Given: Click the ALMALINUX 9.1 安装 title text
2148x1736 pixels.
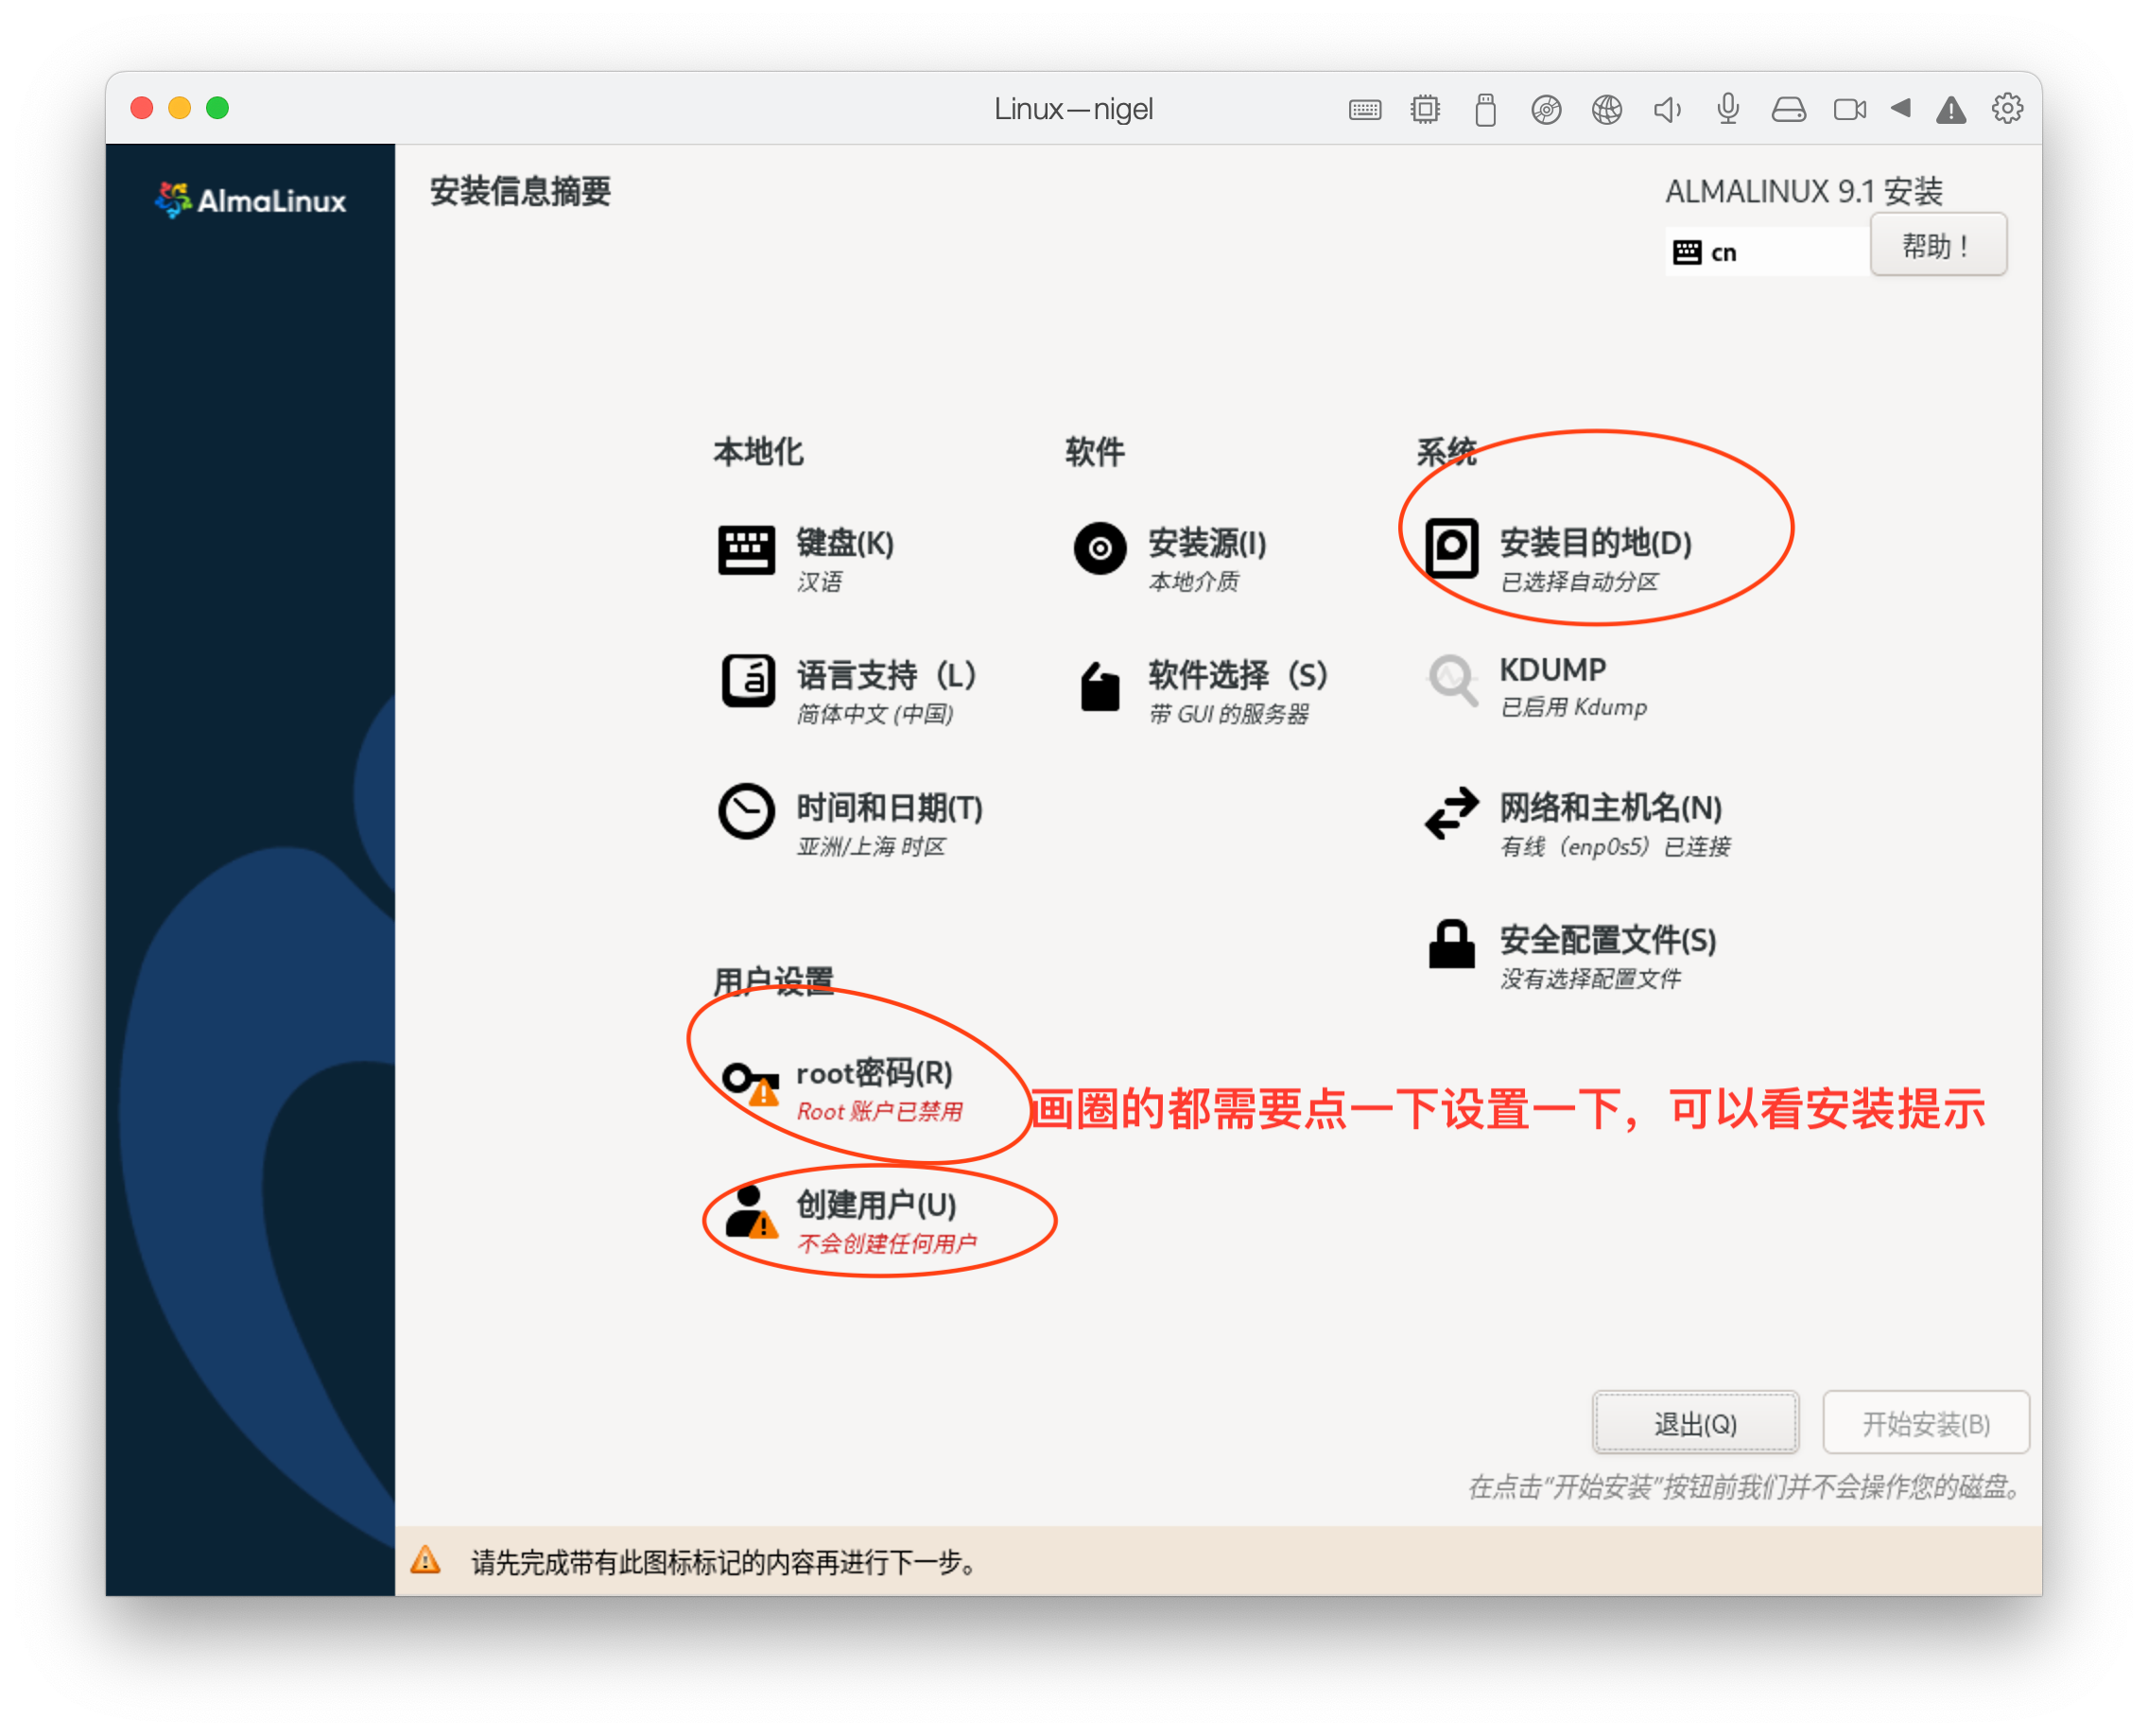Looking at the screenshot, I should [1804, 190].
